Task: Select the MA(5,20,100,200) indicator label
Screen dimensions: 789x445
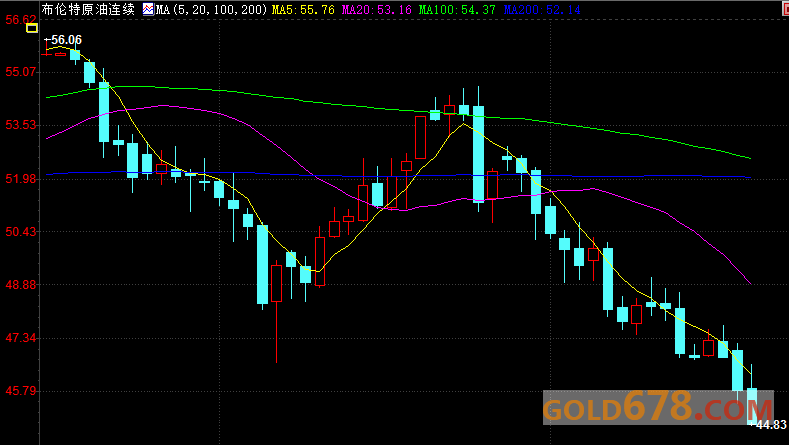Action: pos(211,10)
